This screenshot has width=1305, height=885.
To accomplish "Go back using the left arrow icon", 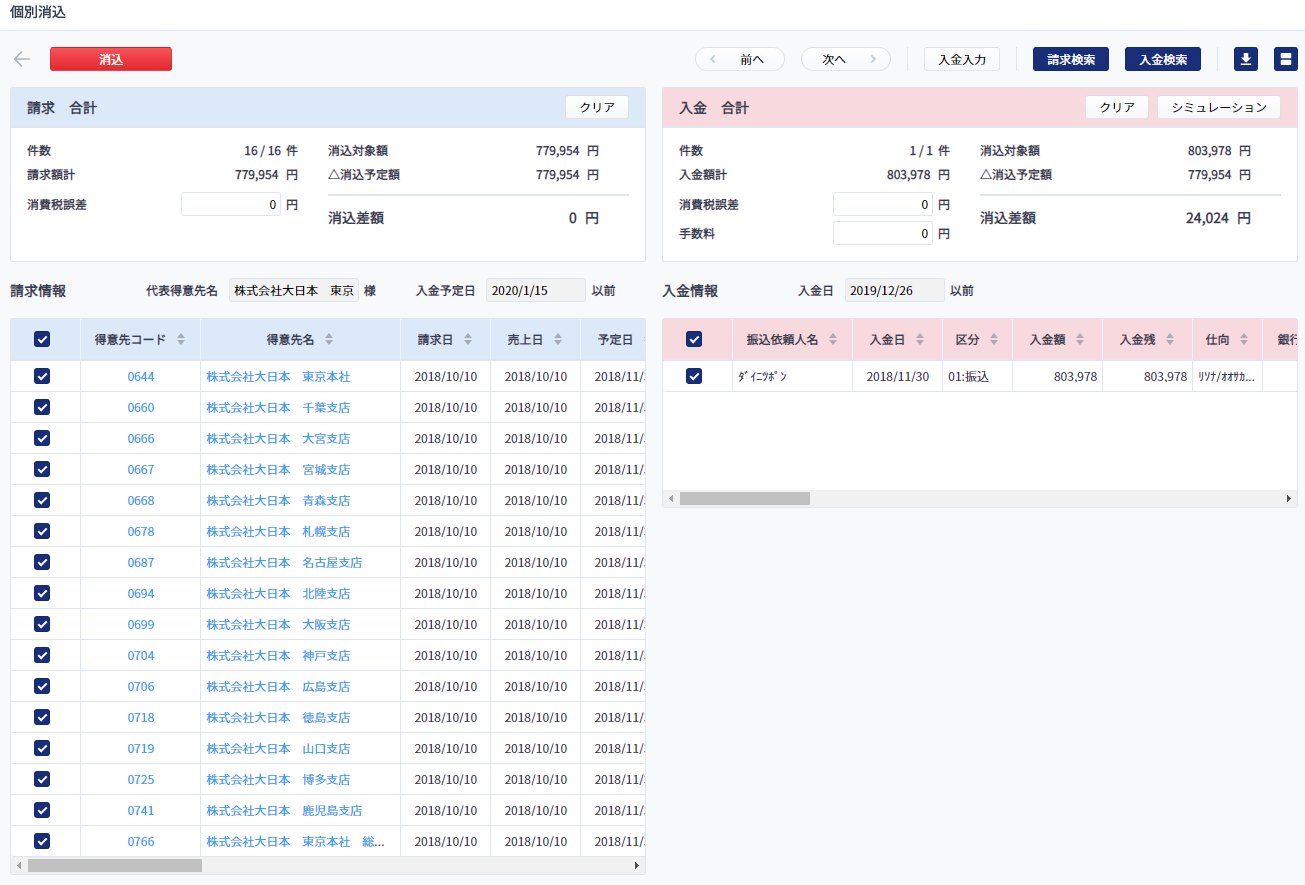I will click(x=22, y=59).
